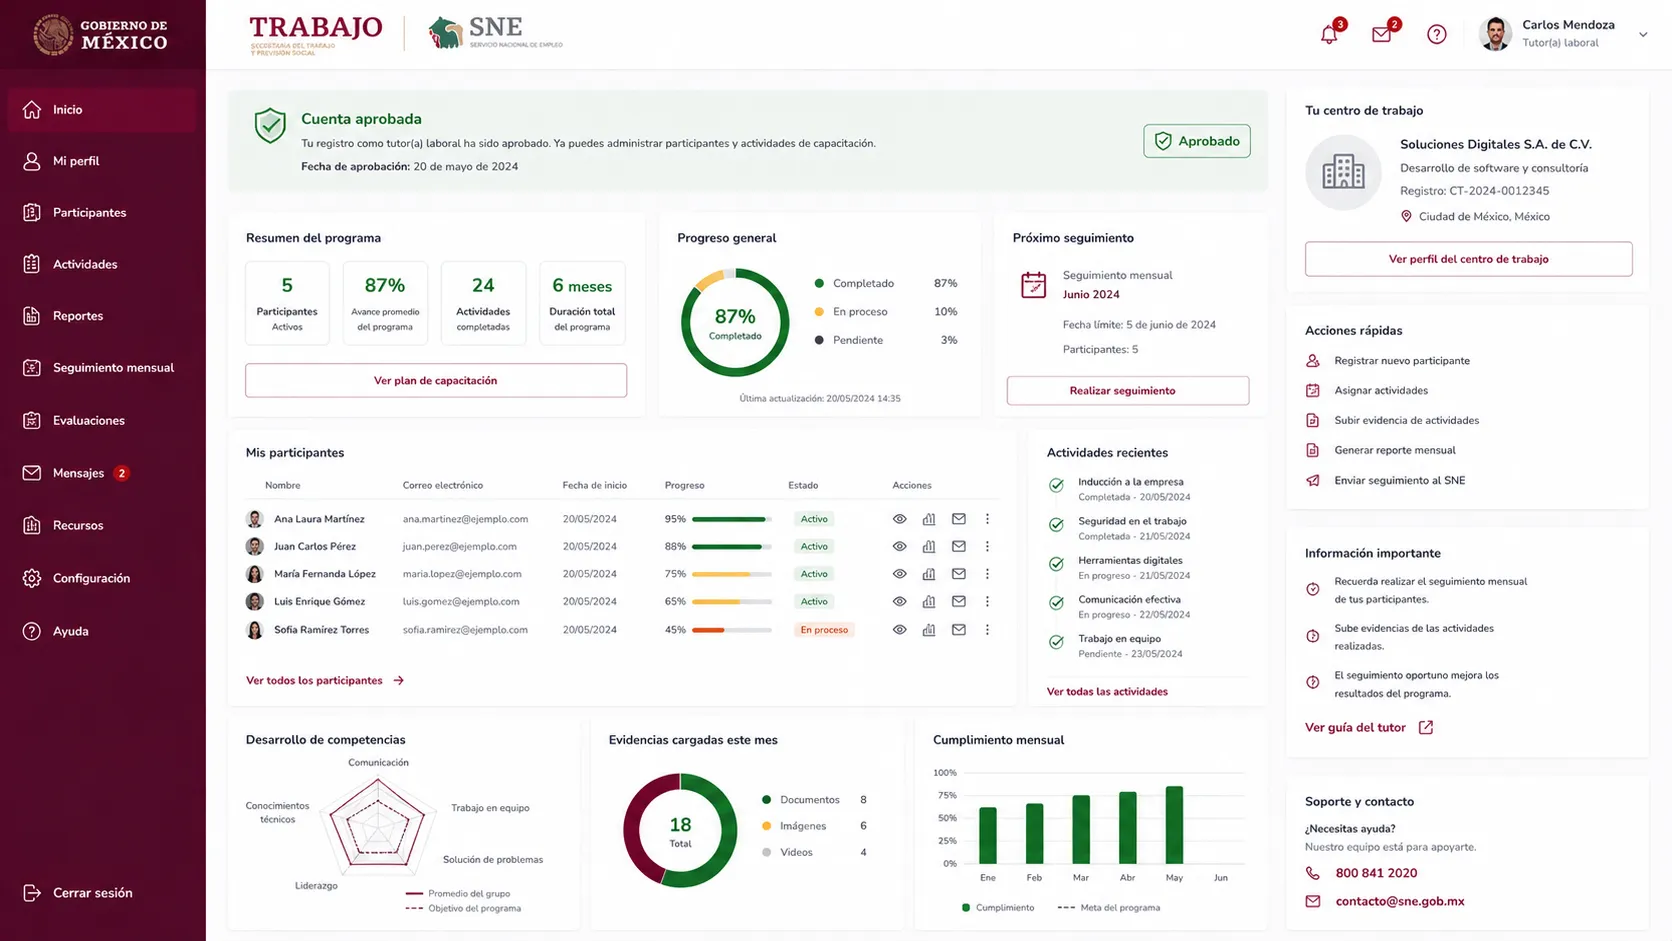This screenshot has width=1672, height=941.
Task: View details eye icon for Ana Laura Martínez
Action: [900, 519]
